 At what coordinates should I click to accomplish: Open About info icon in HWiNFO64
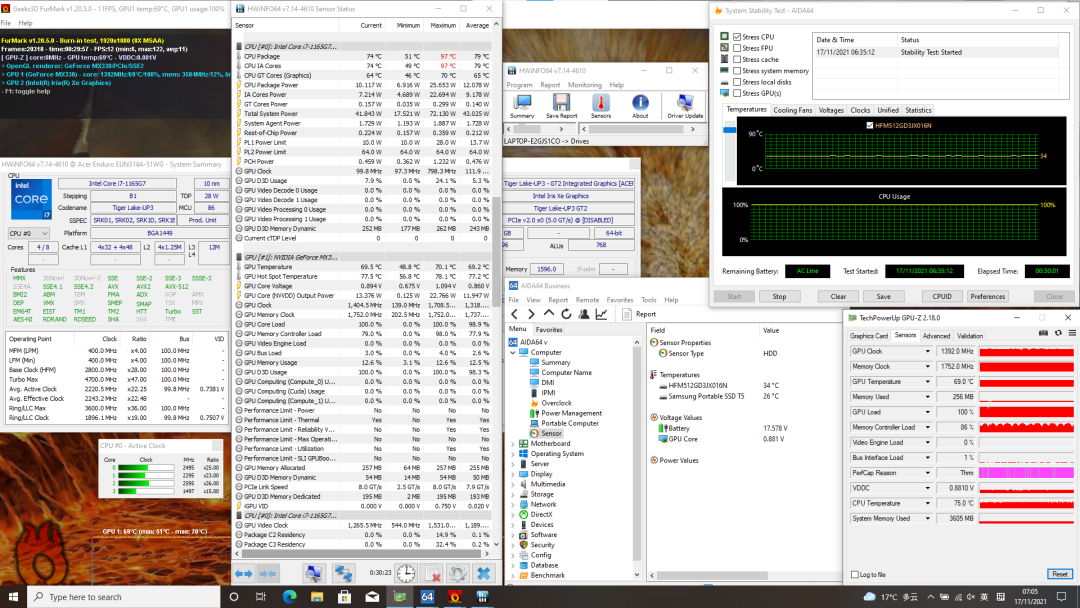640,106
